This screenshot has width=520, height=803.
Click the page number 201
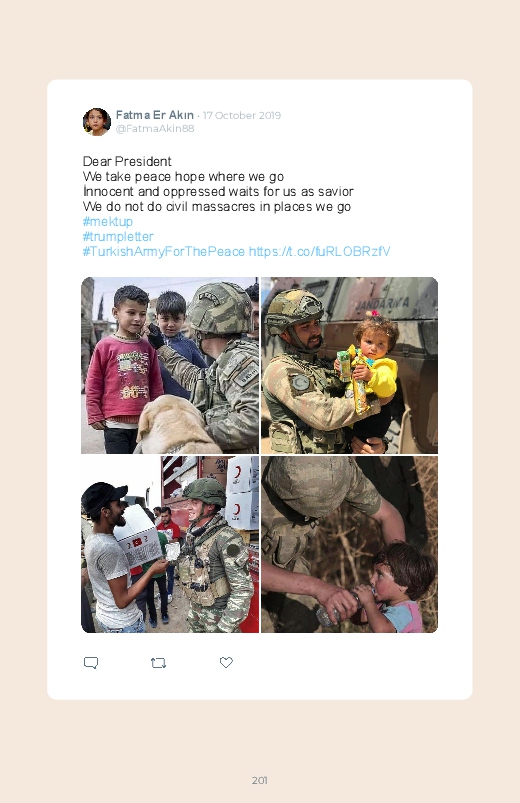click(x=260, y=780)
